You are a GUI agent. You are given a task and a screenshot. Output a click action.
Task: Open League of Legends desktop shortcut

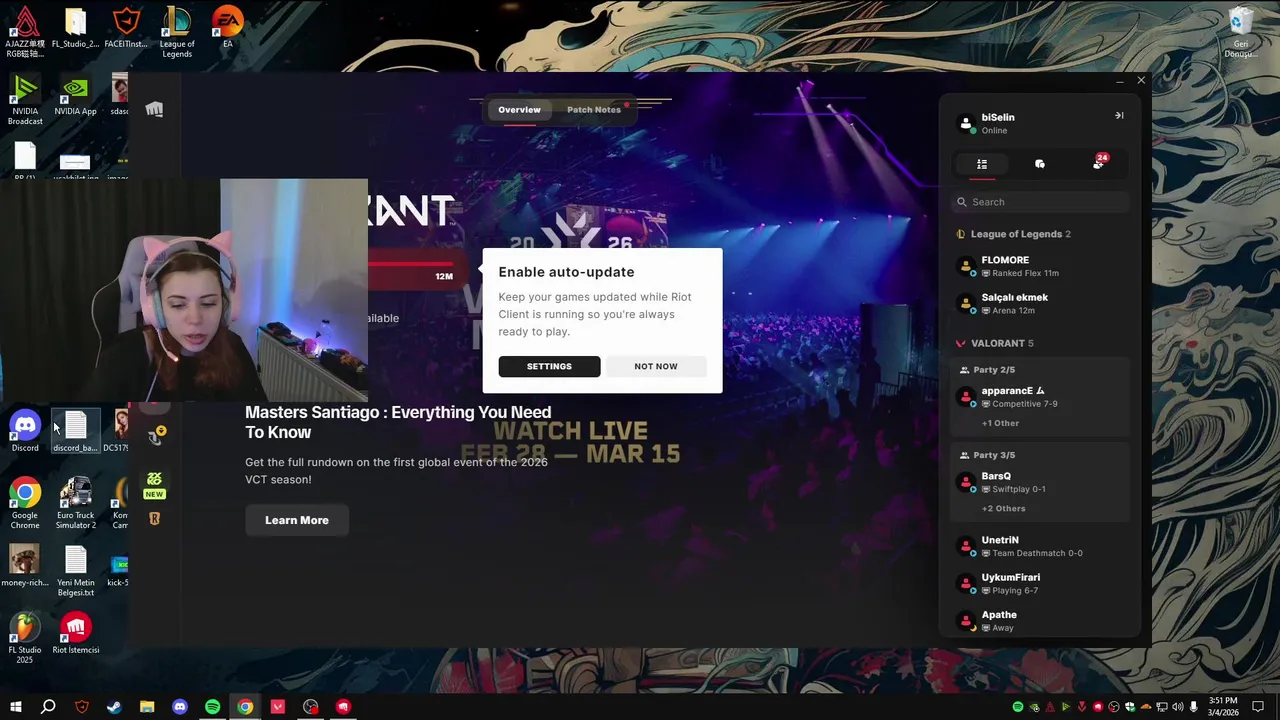click(177, 32)
